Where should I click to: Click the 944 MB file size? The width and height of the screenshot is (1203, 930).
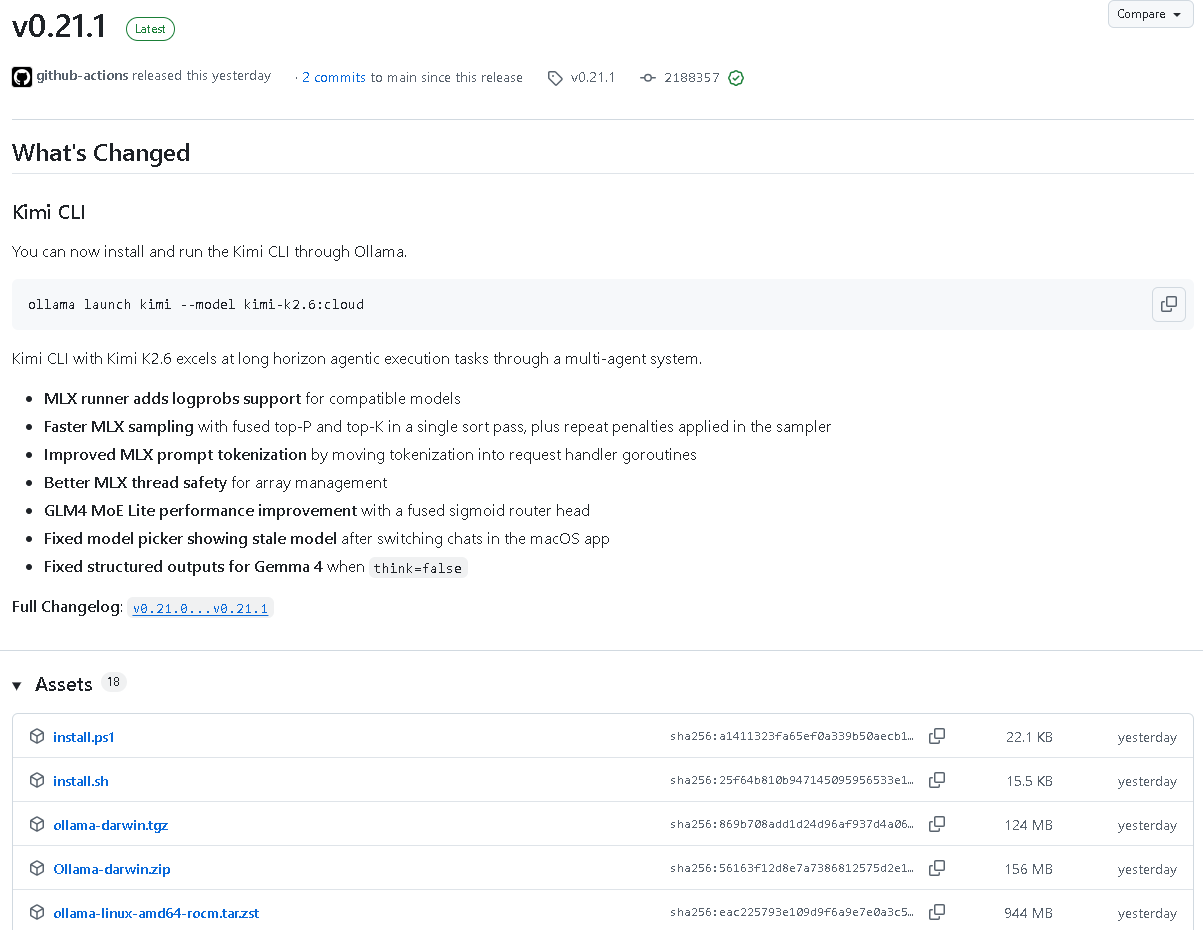click(x=1029, y=913)
